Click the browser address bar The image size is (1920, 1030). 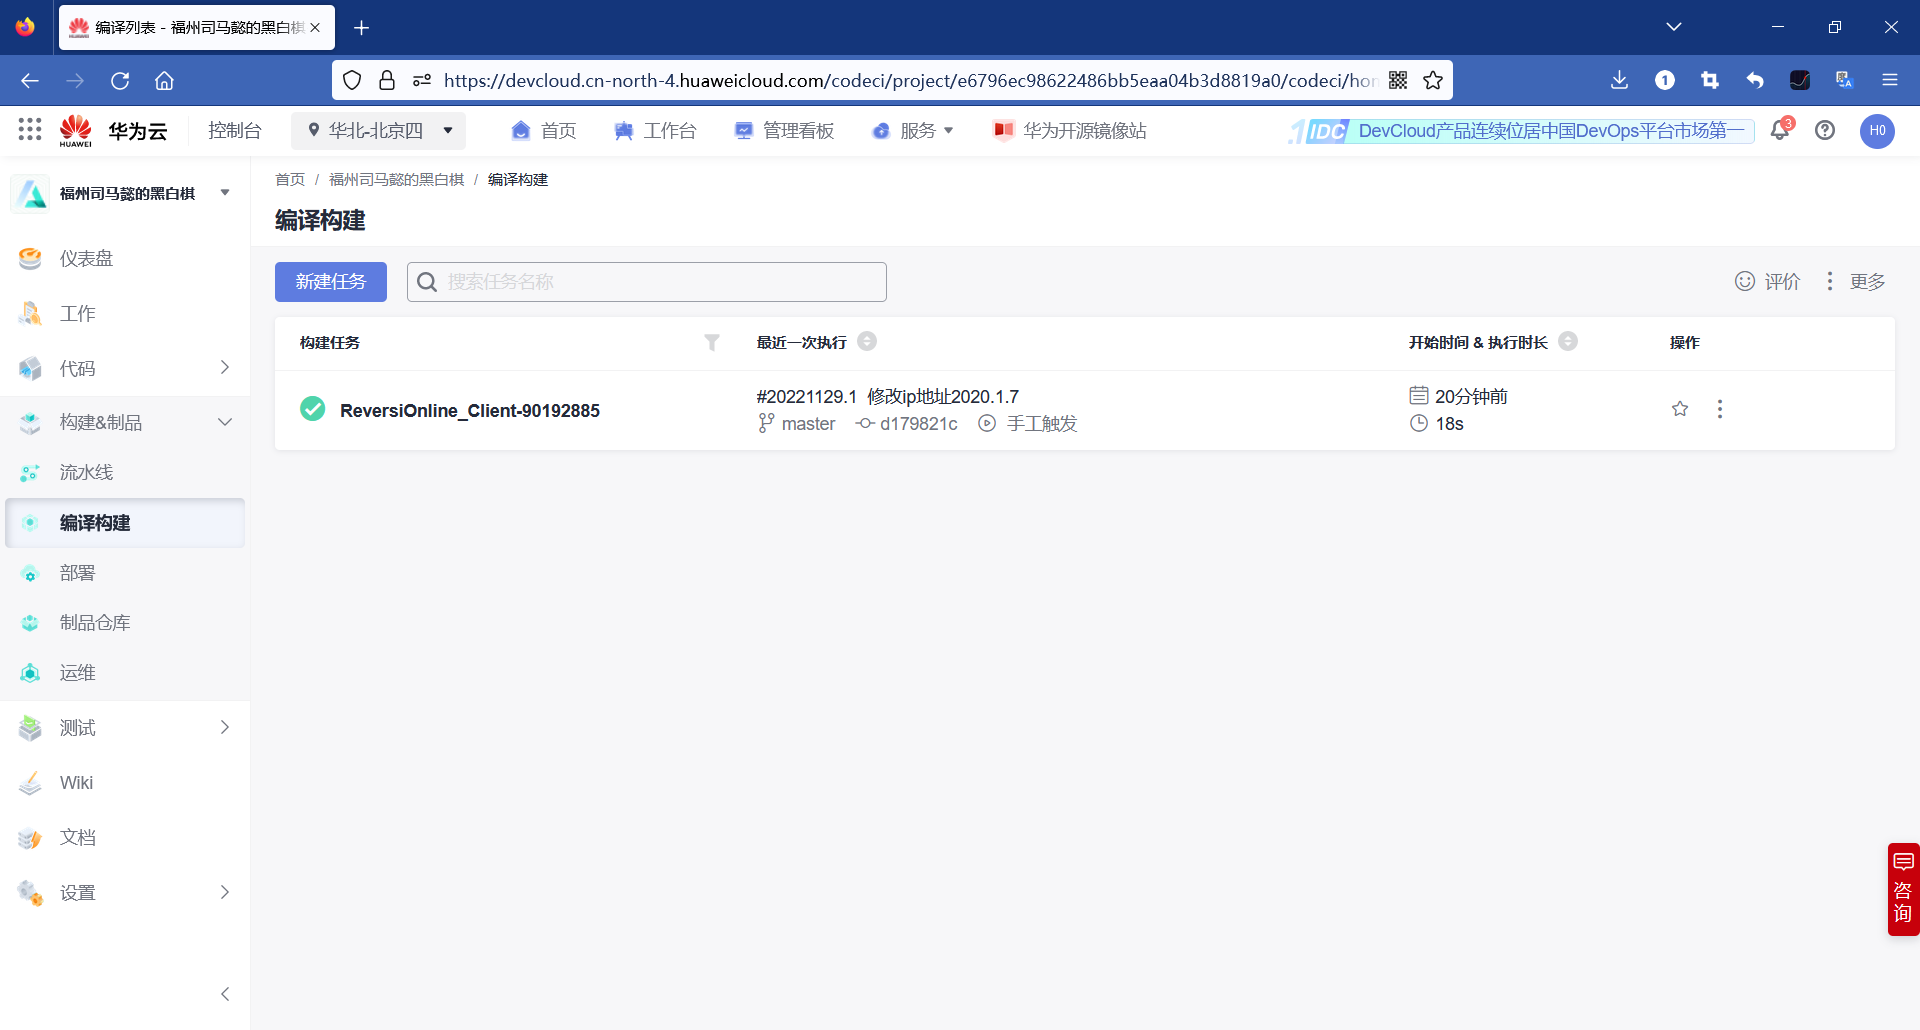tap(908, 80)
